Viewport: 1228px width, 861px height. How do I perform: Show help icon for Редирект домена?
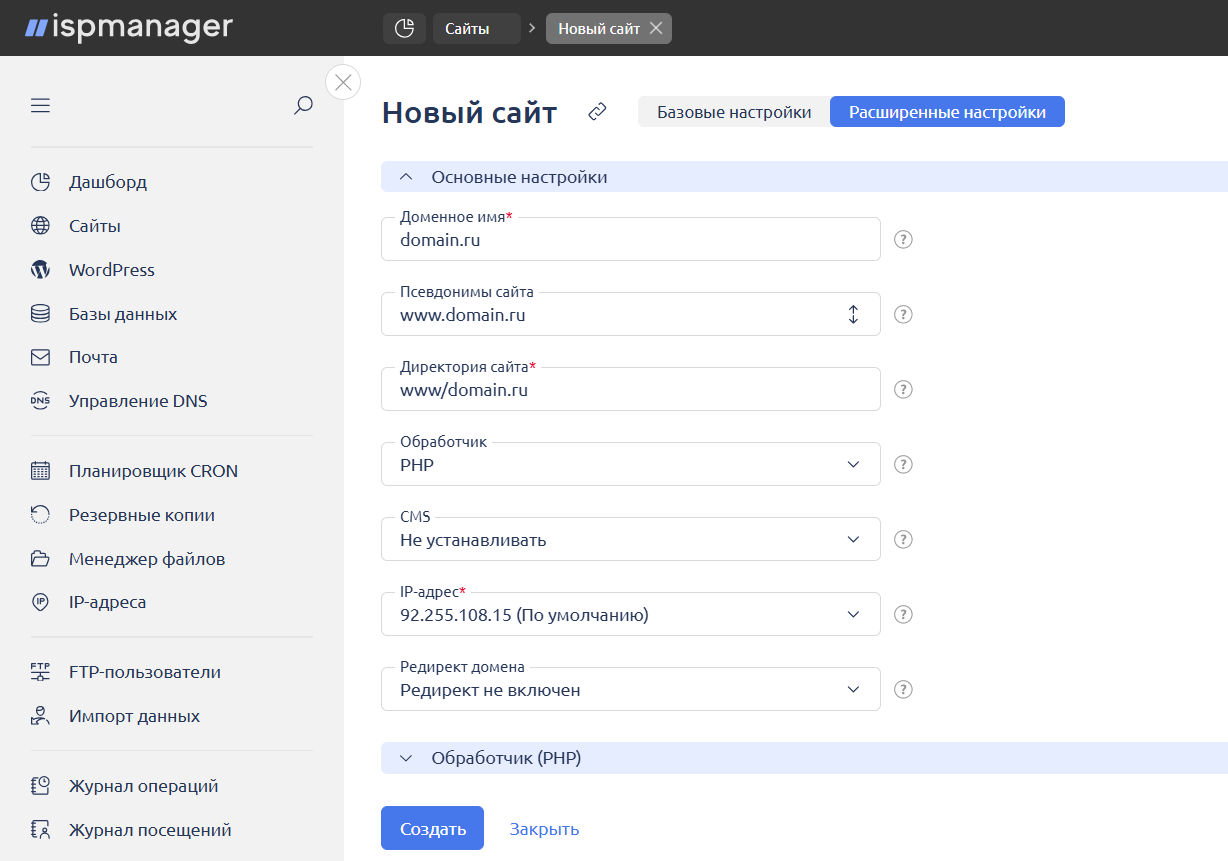tap(903, 690)
